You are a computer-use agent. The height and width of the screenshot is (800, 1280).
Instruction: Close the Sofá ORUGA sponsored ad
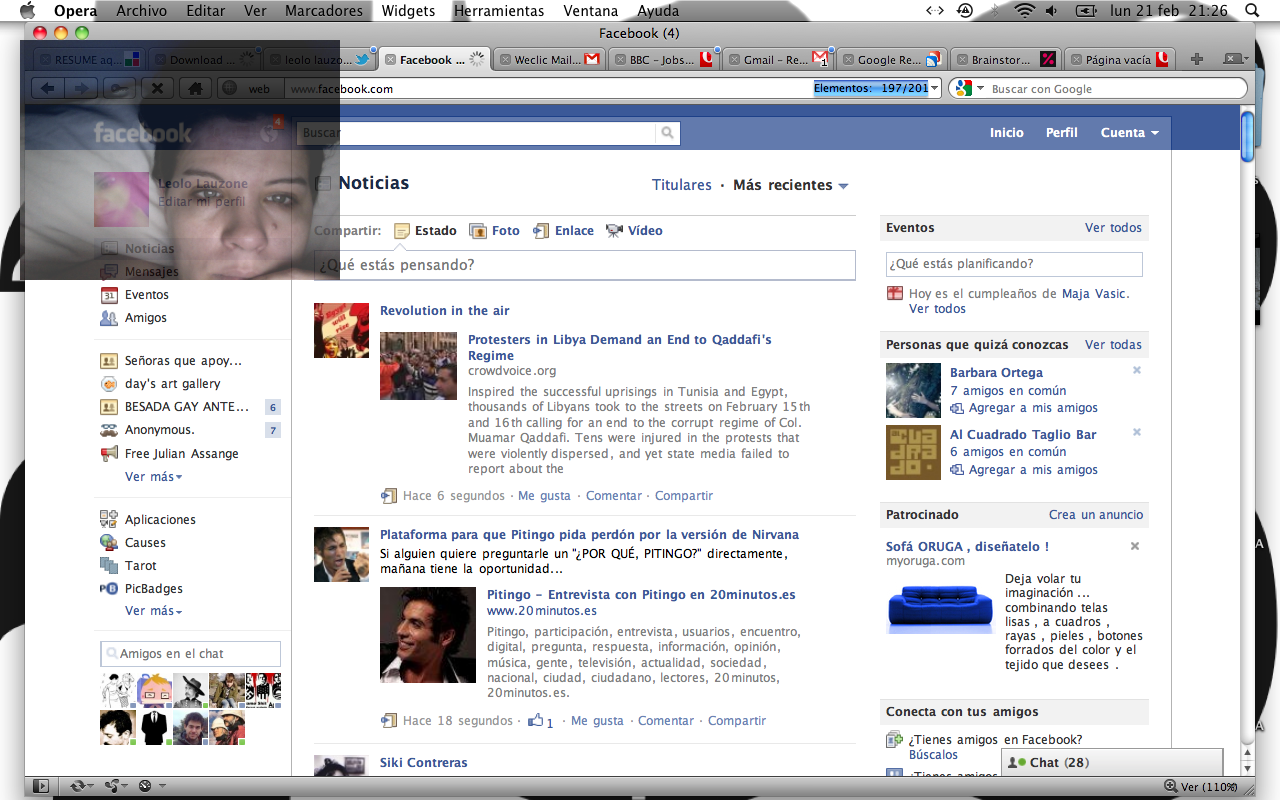tap(1135, 547)
